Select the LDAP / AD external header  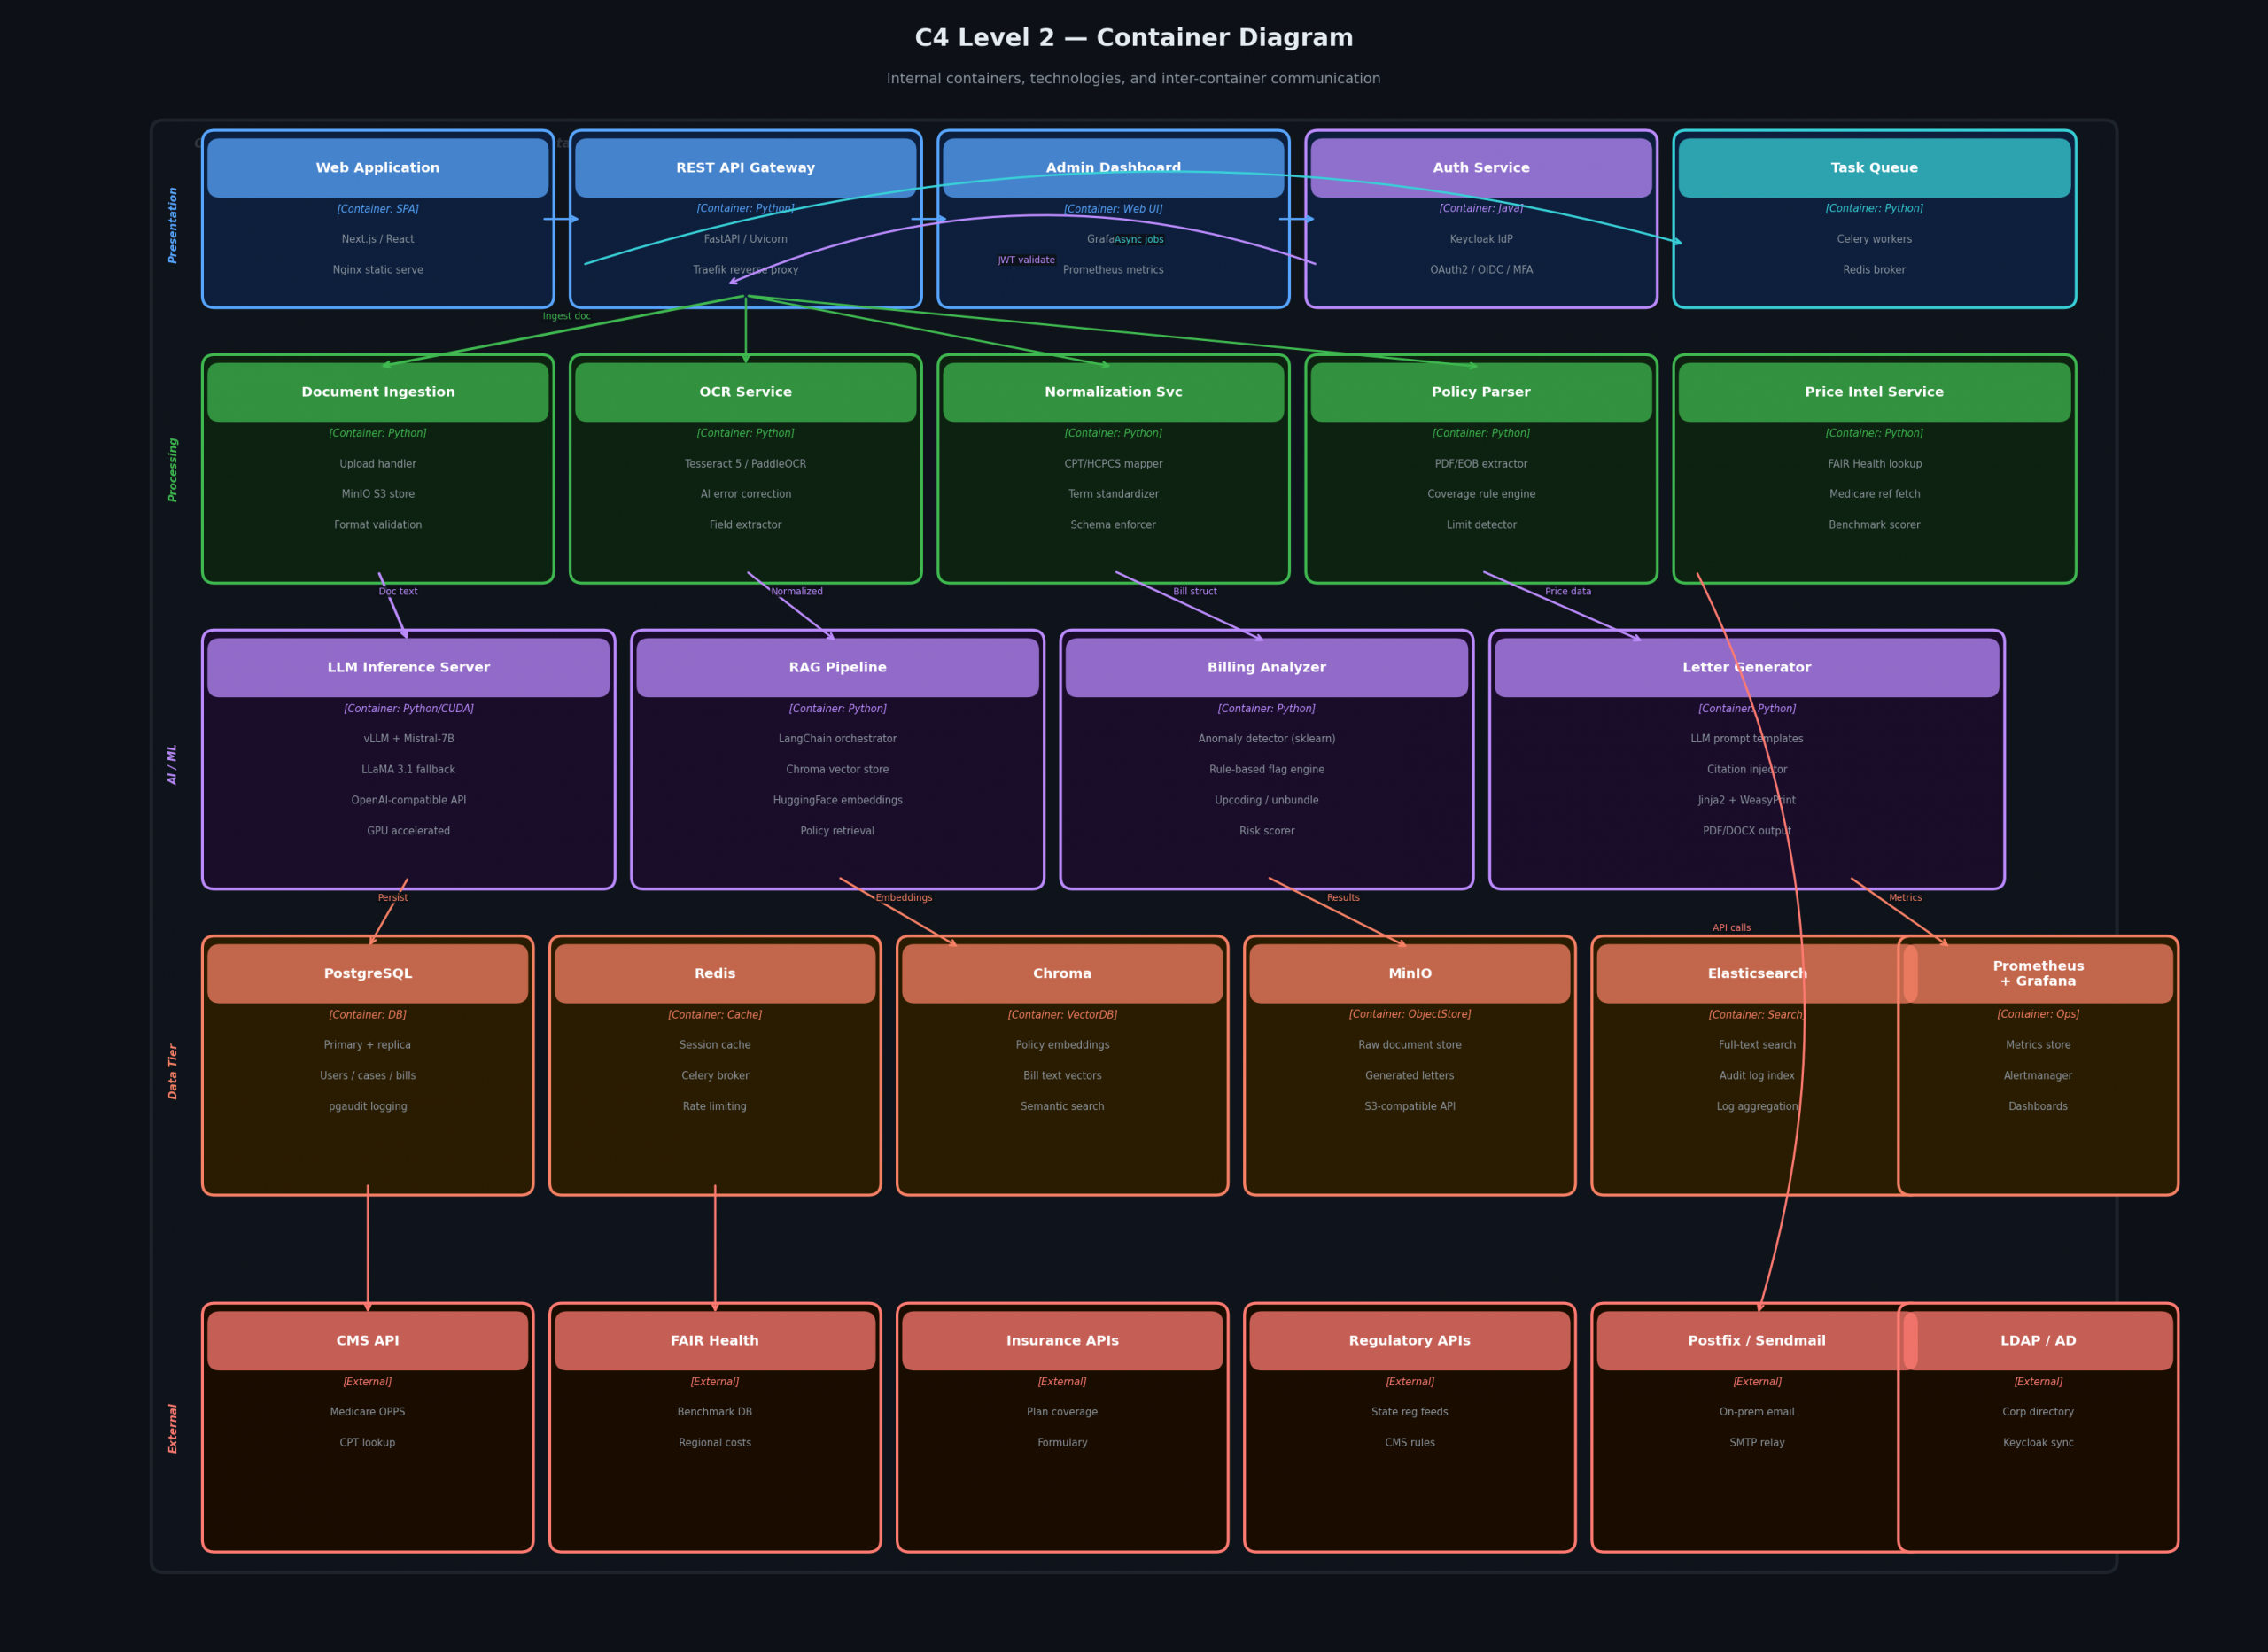point(2037,1340)
